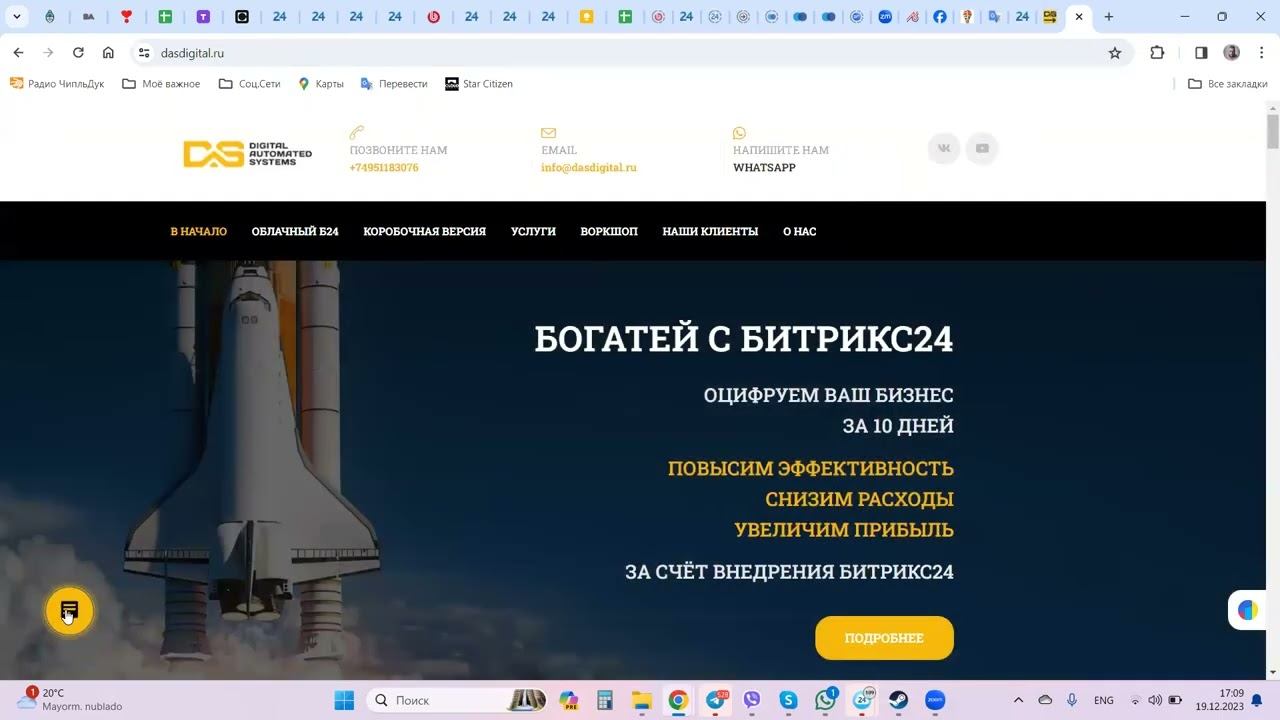Click the DAS Digital Automated Systems logo
The image size is (1280, 720).
point(247,153)
